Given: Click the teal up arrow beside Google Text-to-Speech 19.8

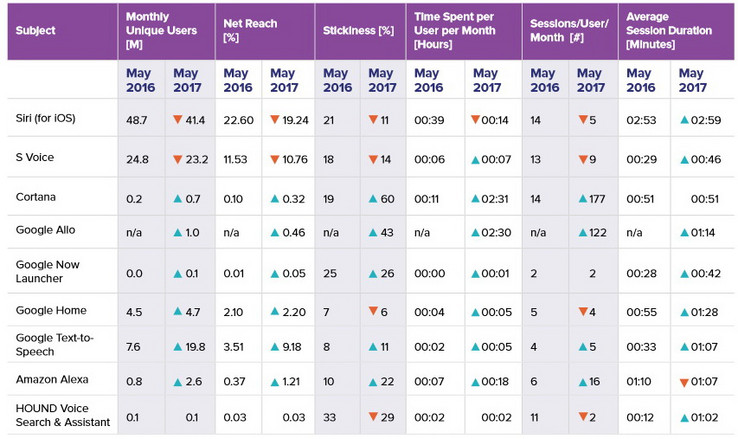Looking at the screenshot, I should pos(177,347).
